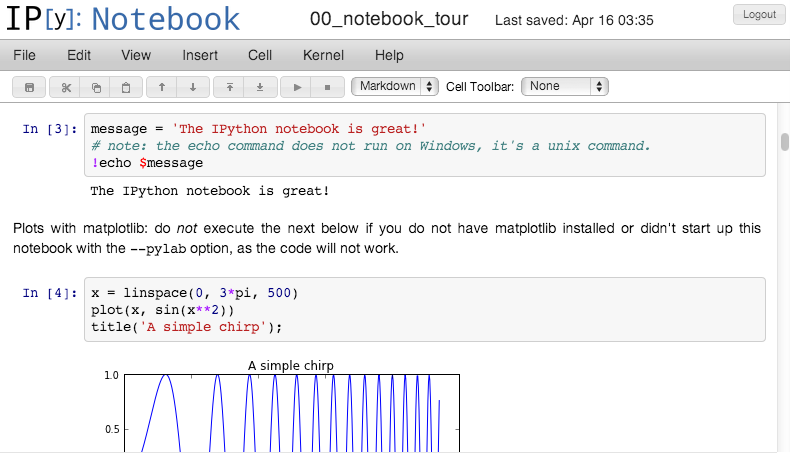790x453 pixels.
Task: Click inside the In [4] code cell
Action: [425, 309]
